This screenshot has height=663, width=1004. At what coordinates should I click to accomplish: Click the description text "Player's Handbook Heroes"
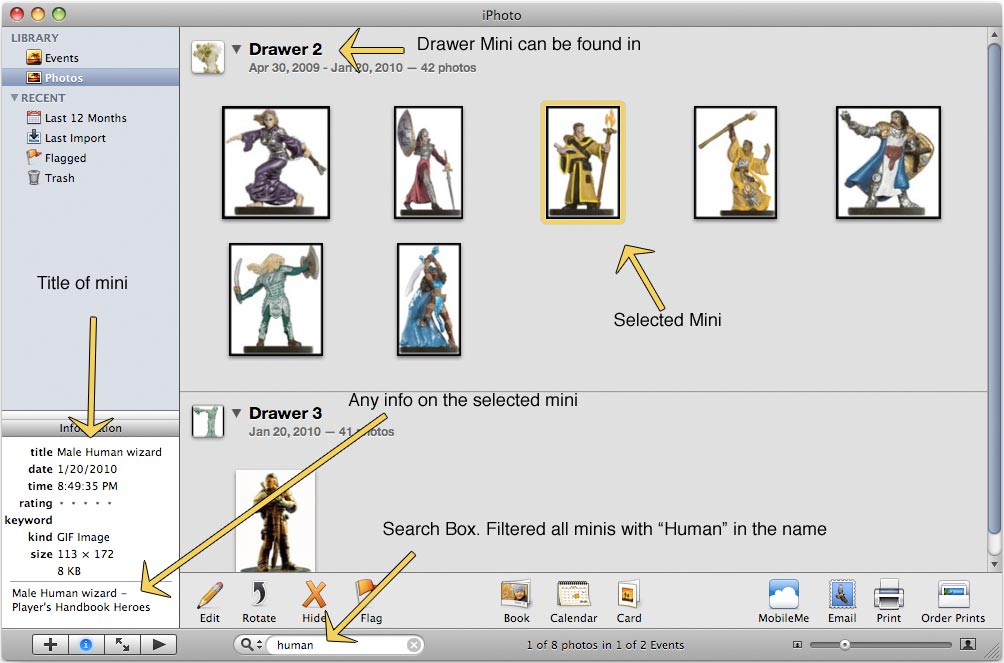click(x=81, y=607)
